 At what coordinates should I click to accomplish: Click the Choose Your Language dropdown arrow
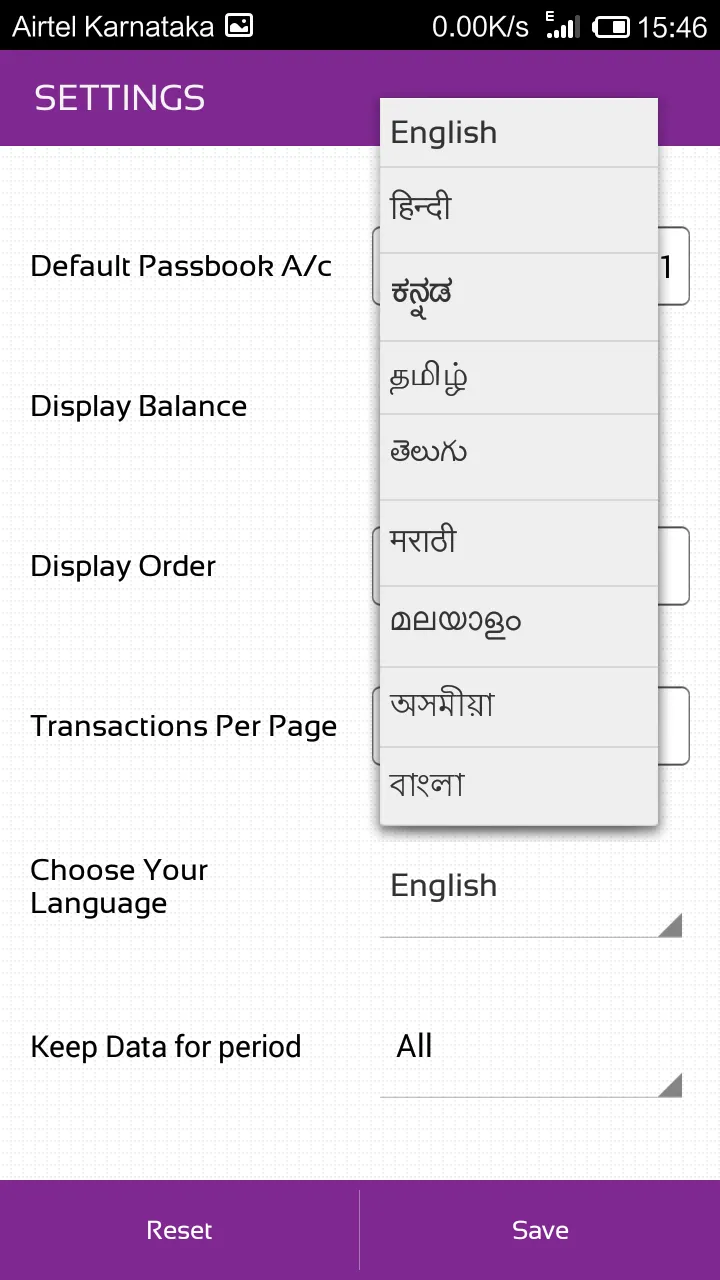coord(669,924)
